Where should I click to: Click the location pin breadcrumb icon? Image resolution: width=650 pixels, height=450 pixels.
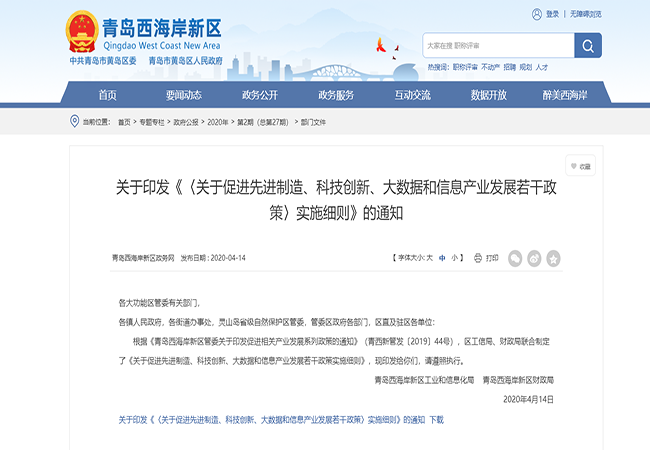click(74, 121)
